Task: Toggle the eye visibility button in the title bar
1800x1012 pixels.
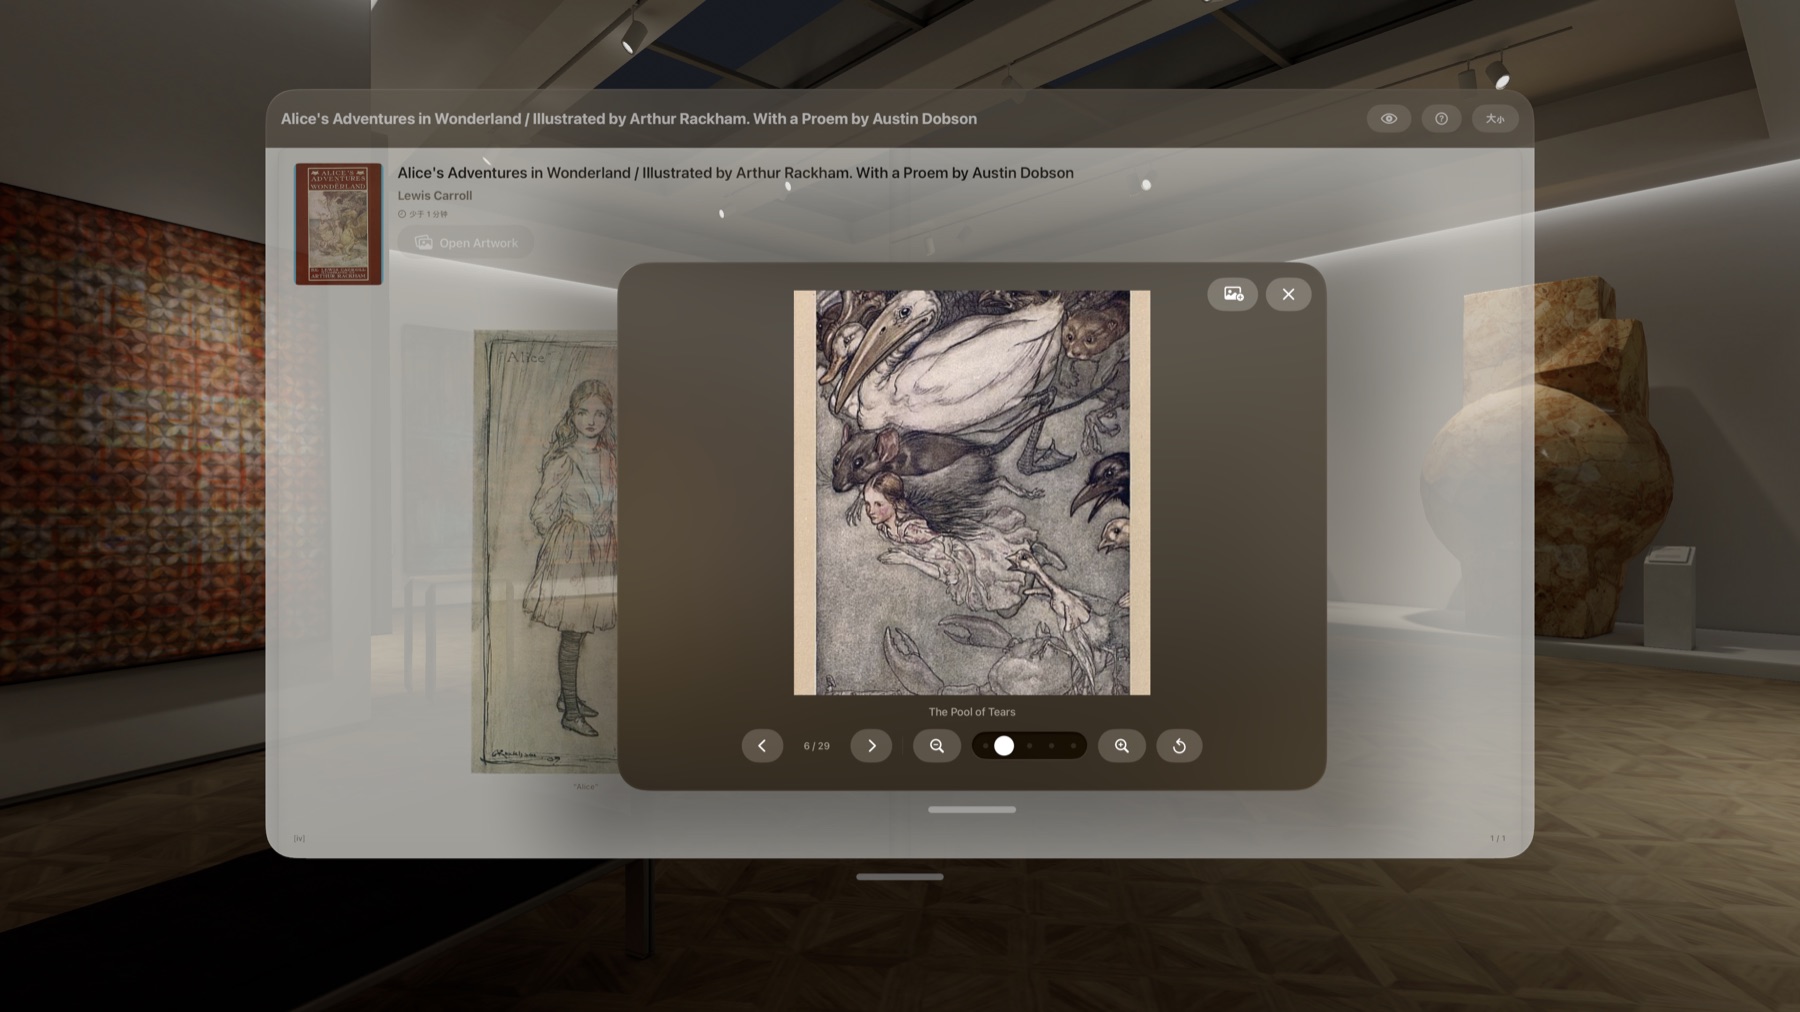Action: click(1389, 118)
